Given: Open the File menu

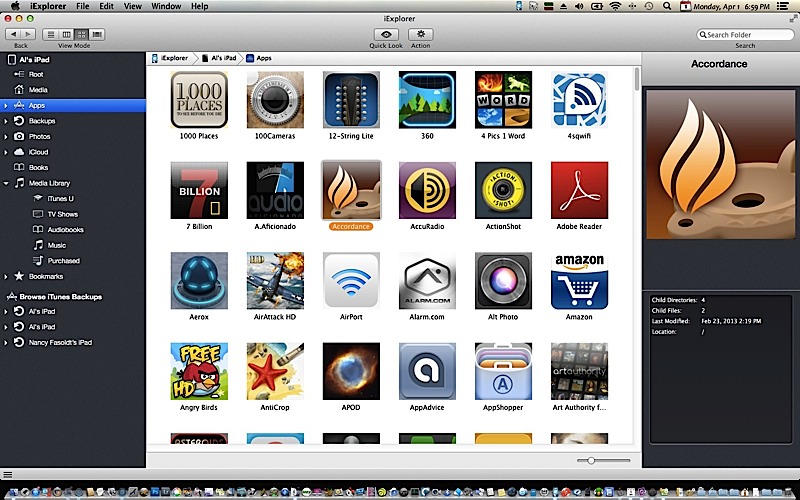Looking at the screenshot, I should click(x=82, y=6).
